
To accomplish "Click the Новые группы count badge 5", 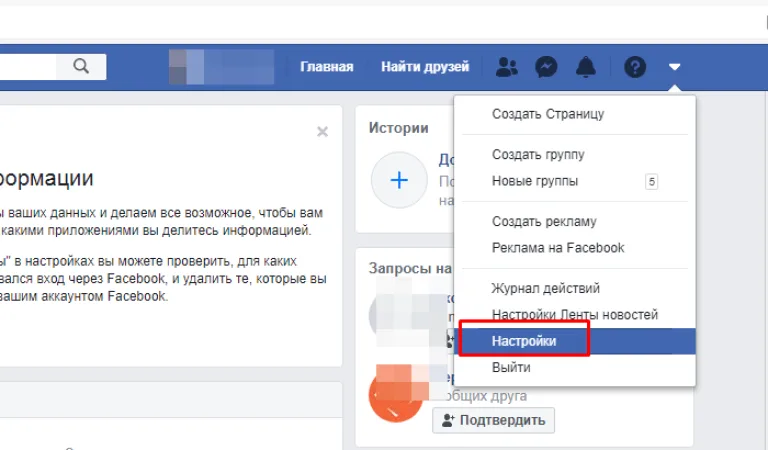I will [651, 182].
